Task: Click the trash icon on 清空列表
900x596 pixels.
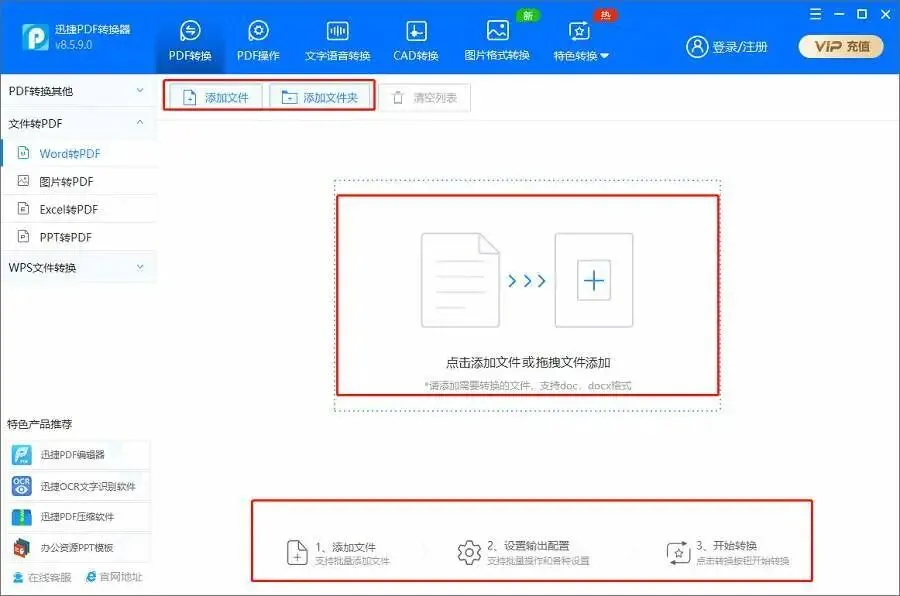Action: [398, 98]
